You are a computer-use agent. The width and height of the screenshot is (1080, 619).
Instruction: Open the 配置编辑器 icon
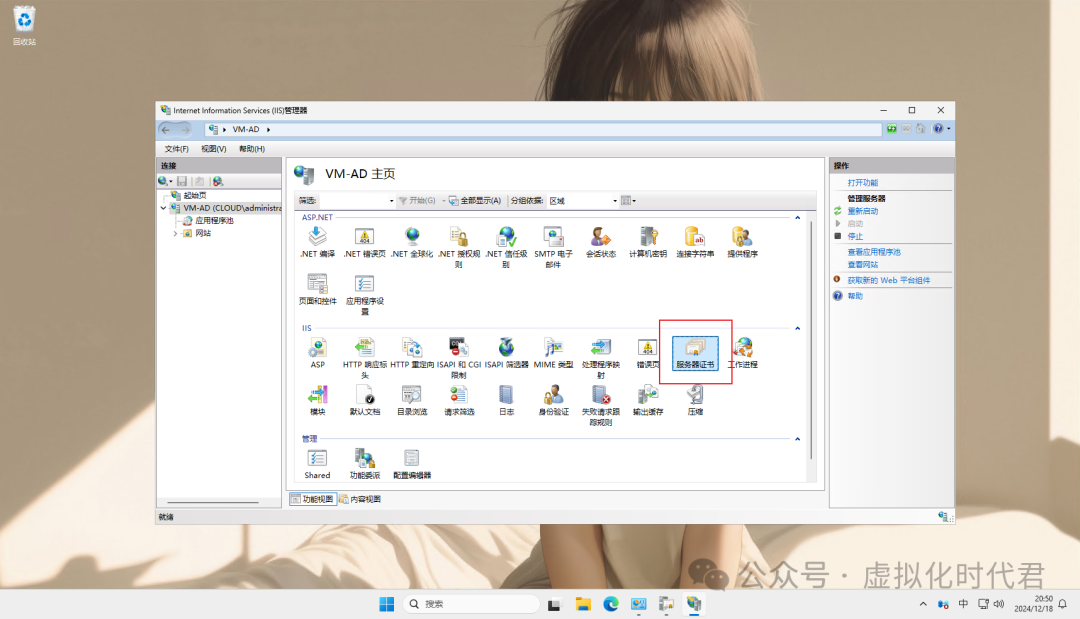(412, 463)
